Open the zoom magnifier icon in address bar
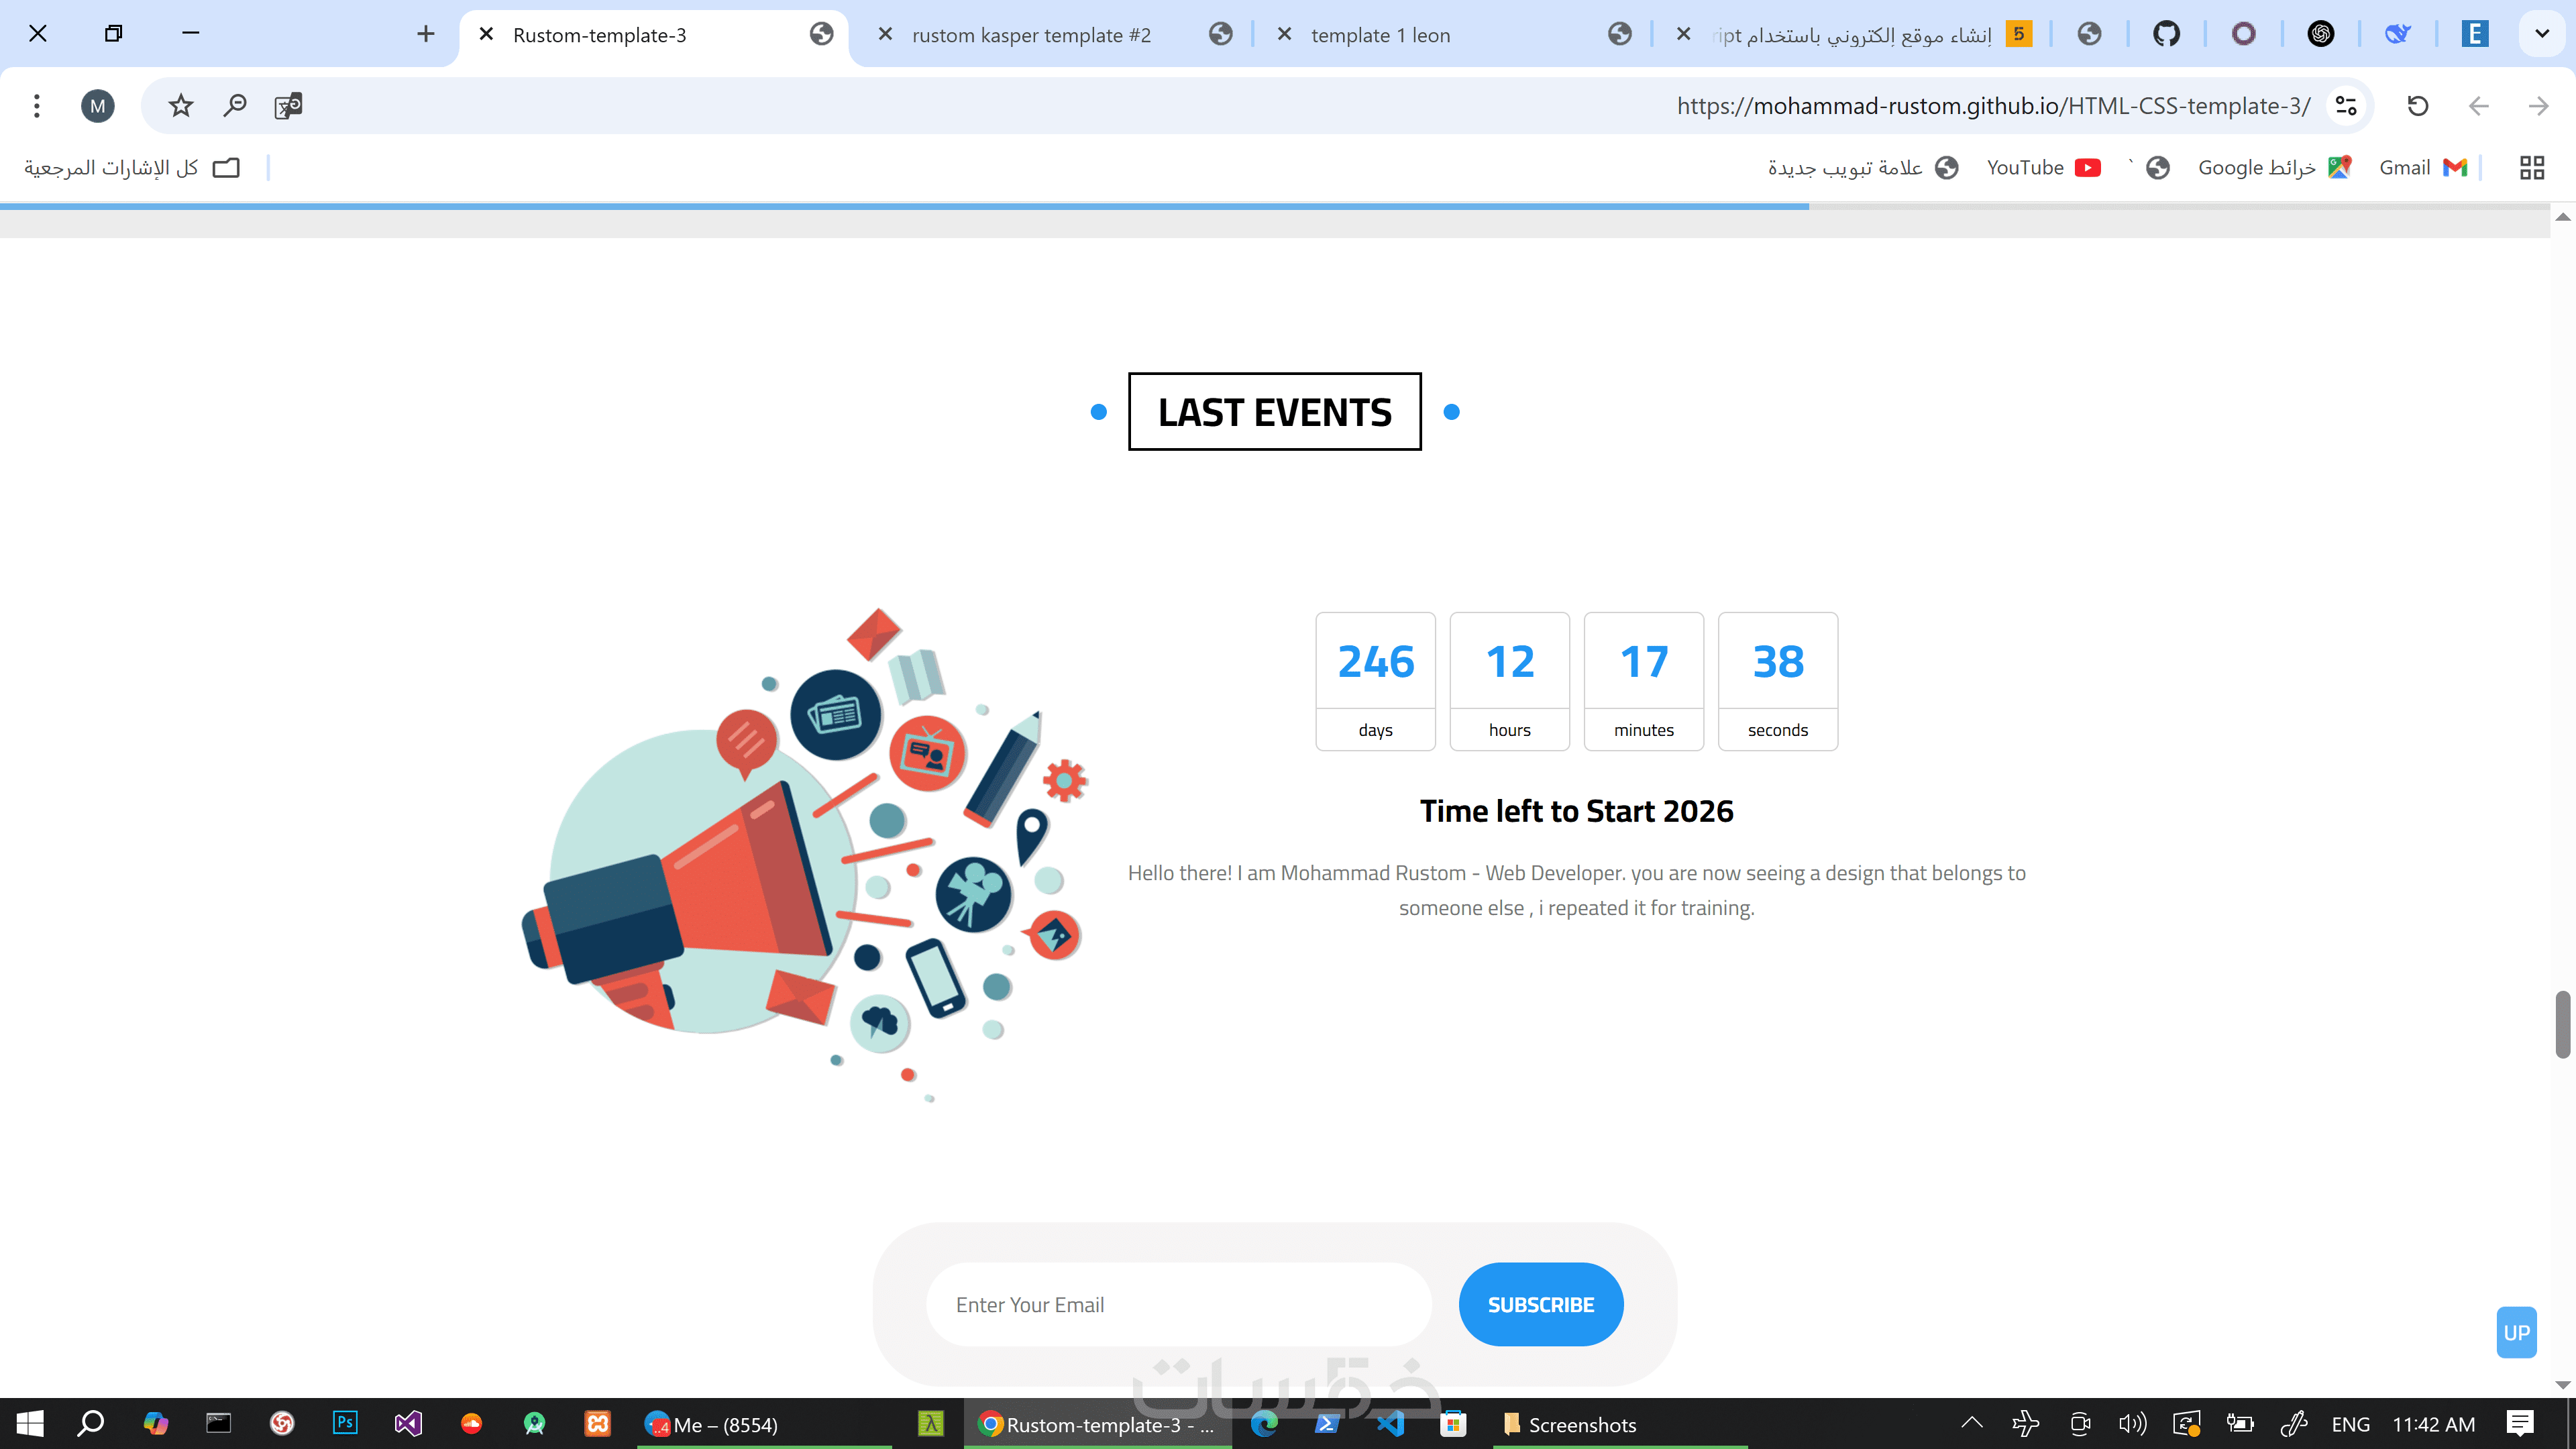Image resolution: width=2576 pixels, height=1449 pixels. [234, 106]
